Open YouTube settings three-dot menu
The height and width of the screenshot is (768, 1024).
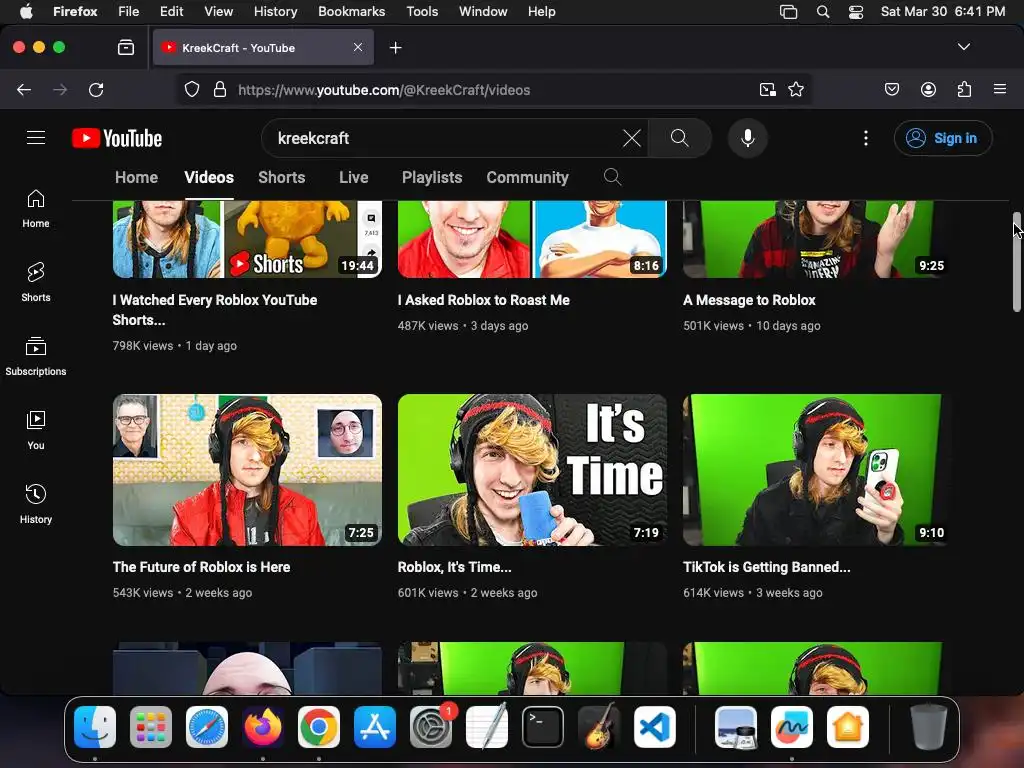(866, 138)
